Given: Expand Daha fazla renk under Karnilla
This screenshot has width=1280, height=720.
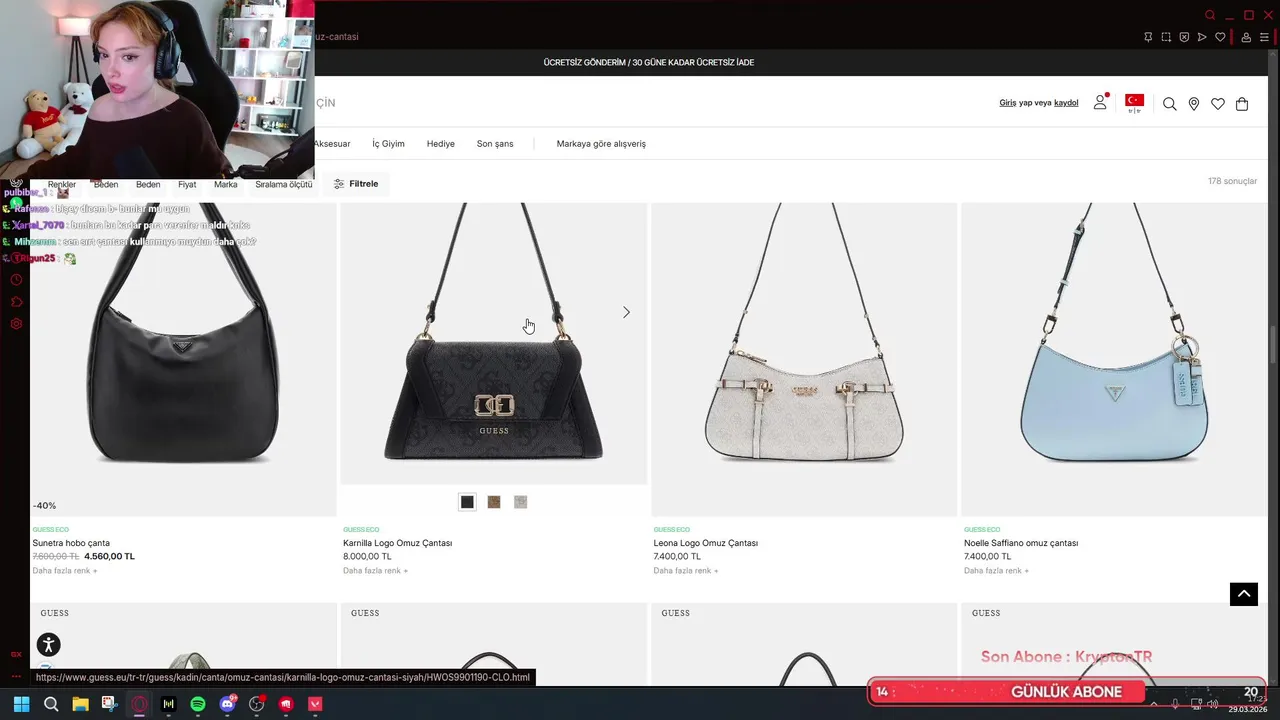Looking at the screenshot, I should (x=375, y=571).
